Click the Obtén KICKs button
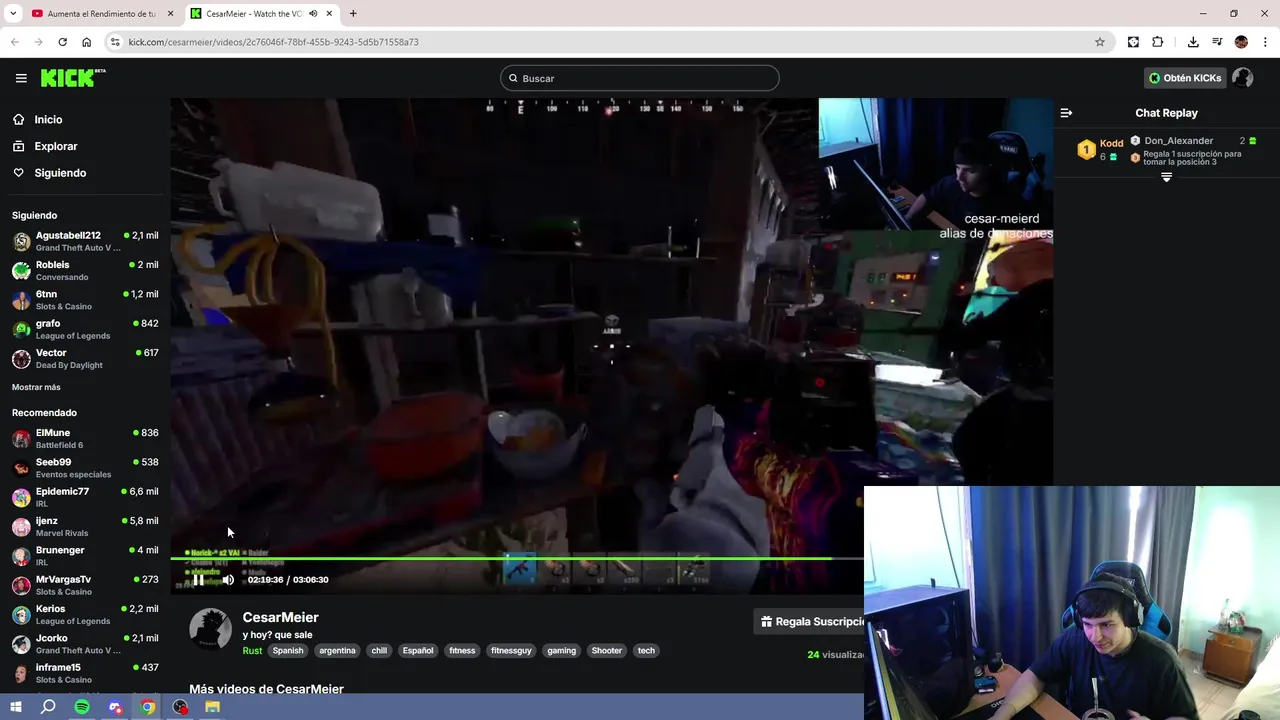Screen dimensions: 1280x720 (x=1185, y=78)
